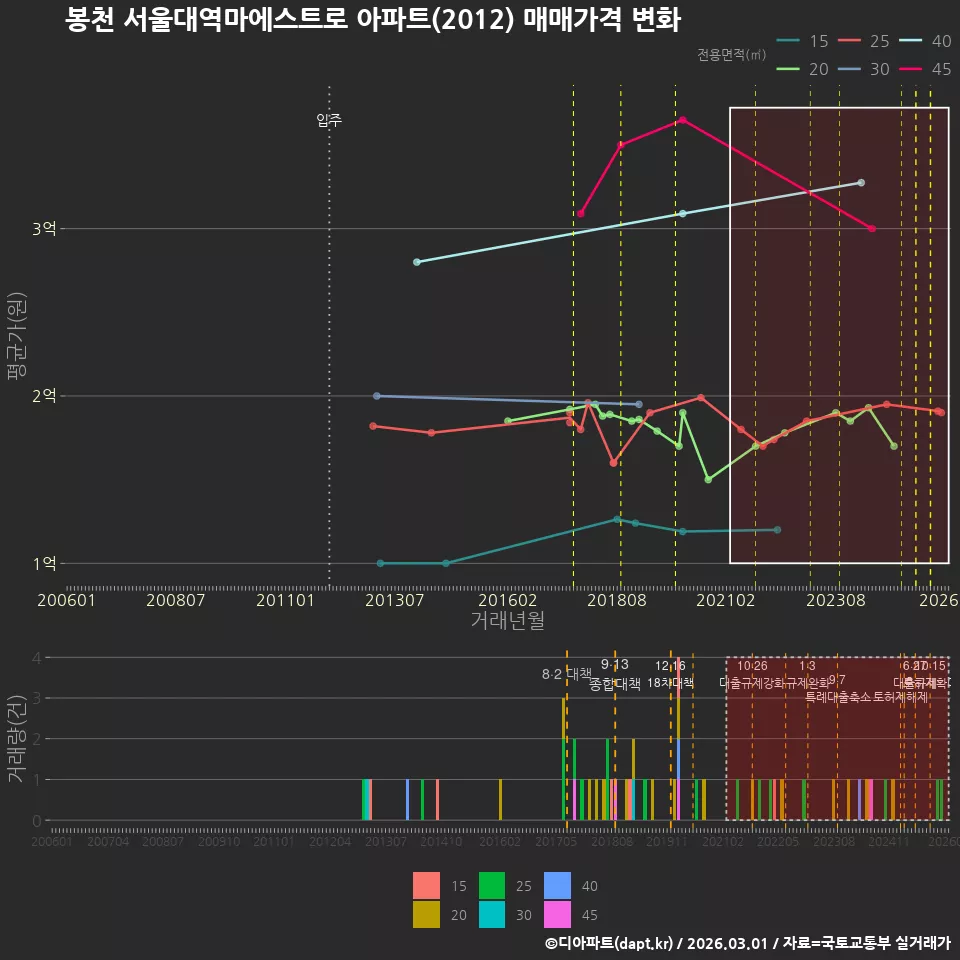Click the lone blue volume bar near 201307
Viewport: 960px width, 960px height.
[407, 800]
